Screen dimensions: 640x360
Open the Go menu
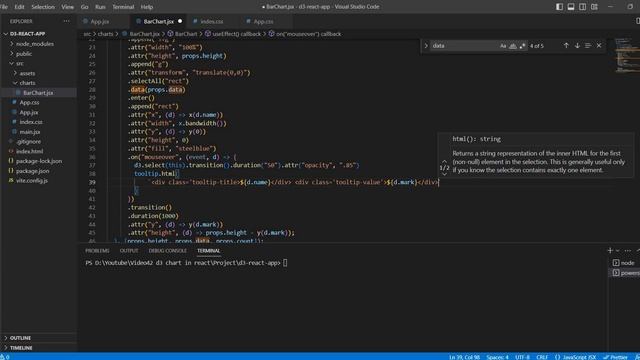click(84, 7)
